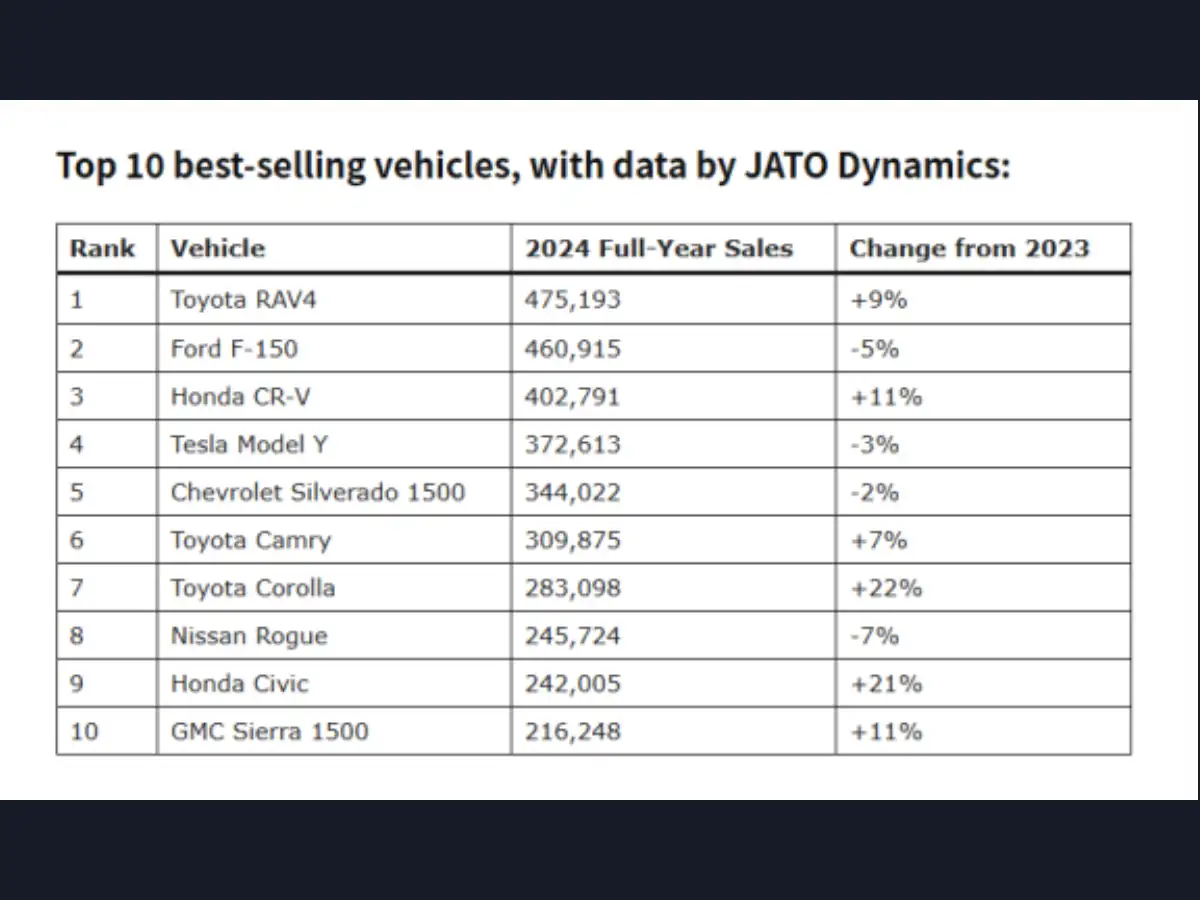
Task: Select the Chevrolet Silverado 1500 cell
Action: coord(318,493)
